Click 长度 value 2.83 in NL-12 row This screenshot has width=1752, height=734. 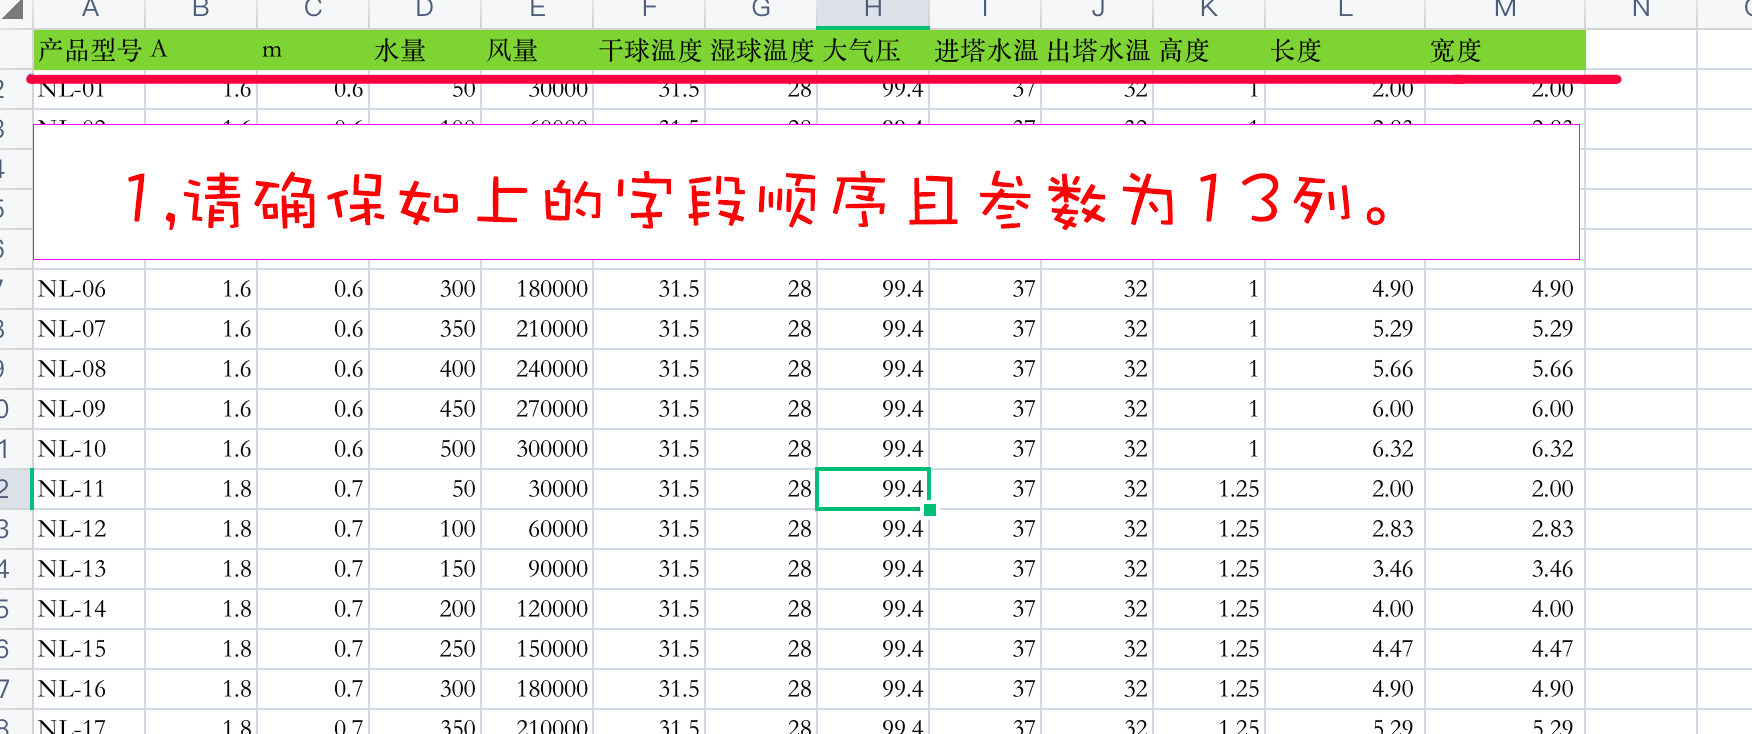pos(1345,529)
